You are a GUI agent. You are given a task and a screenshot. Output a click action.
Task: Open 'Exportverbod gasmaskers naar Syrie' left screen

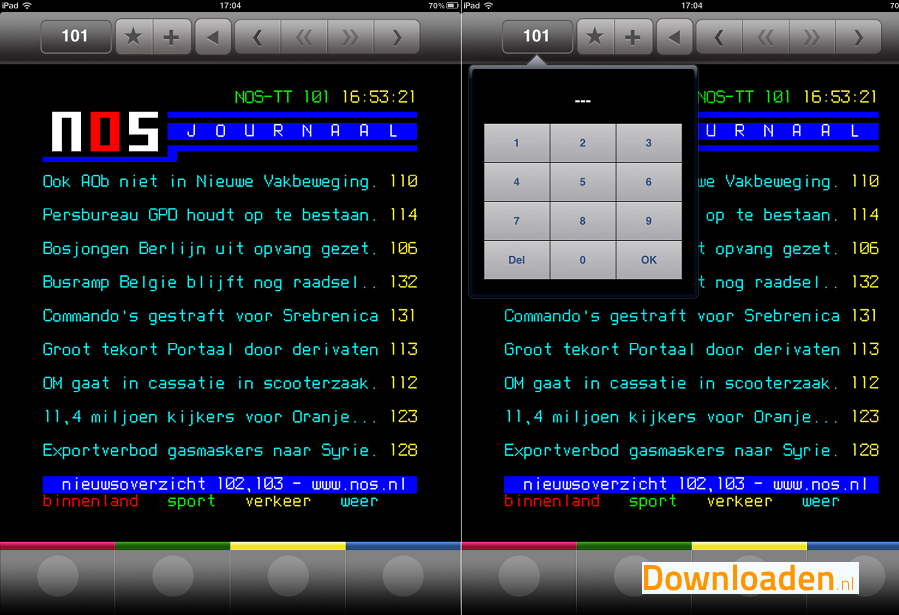[230, 451]
